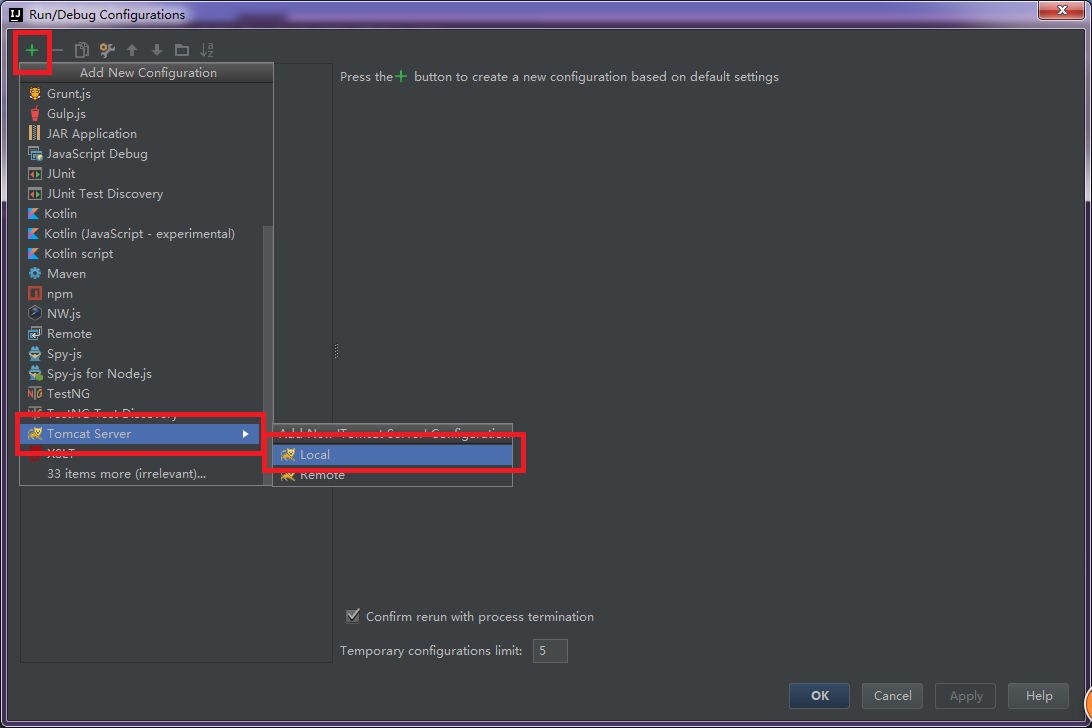The image size is (1092, 728).
Task: Click the Create New Folder icon
Action: tap(182, 50)
